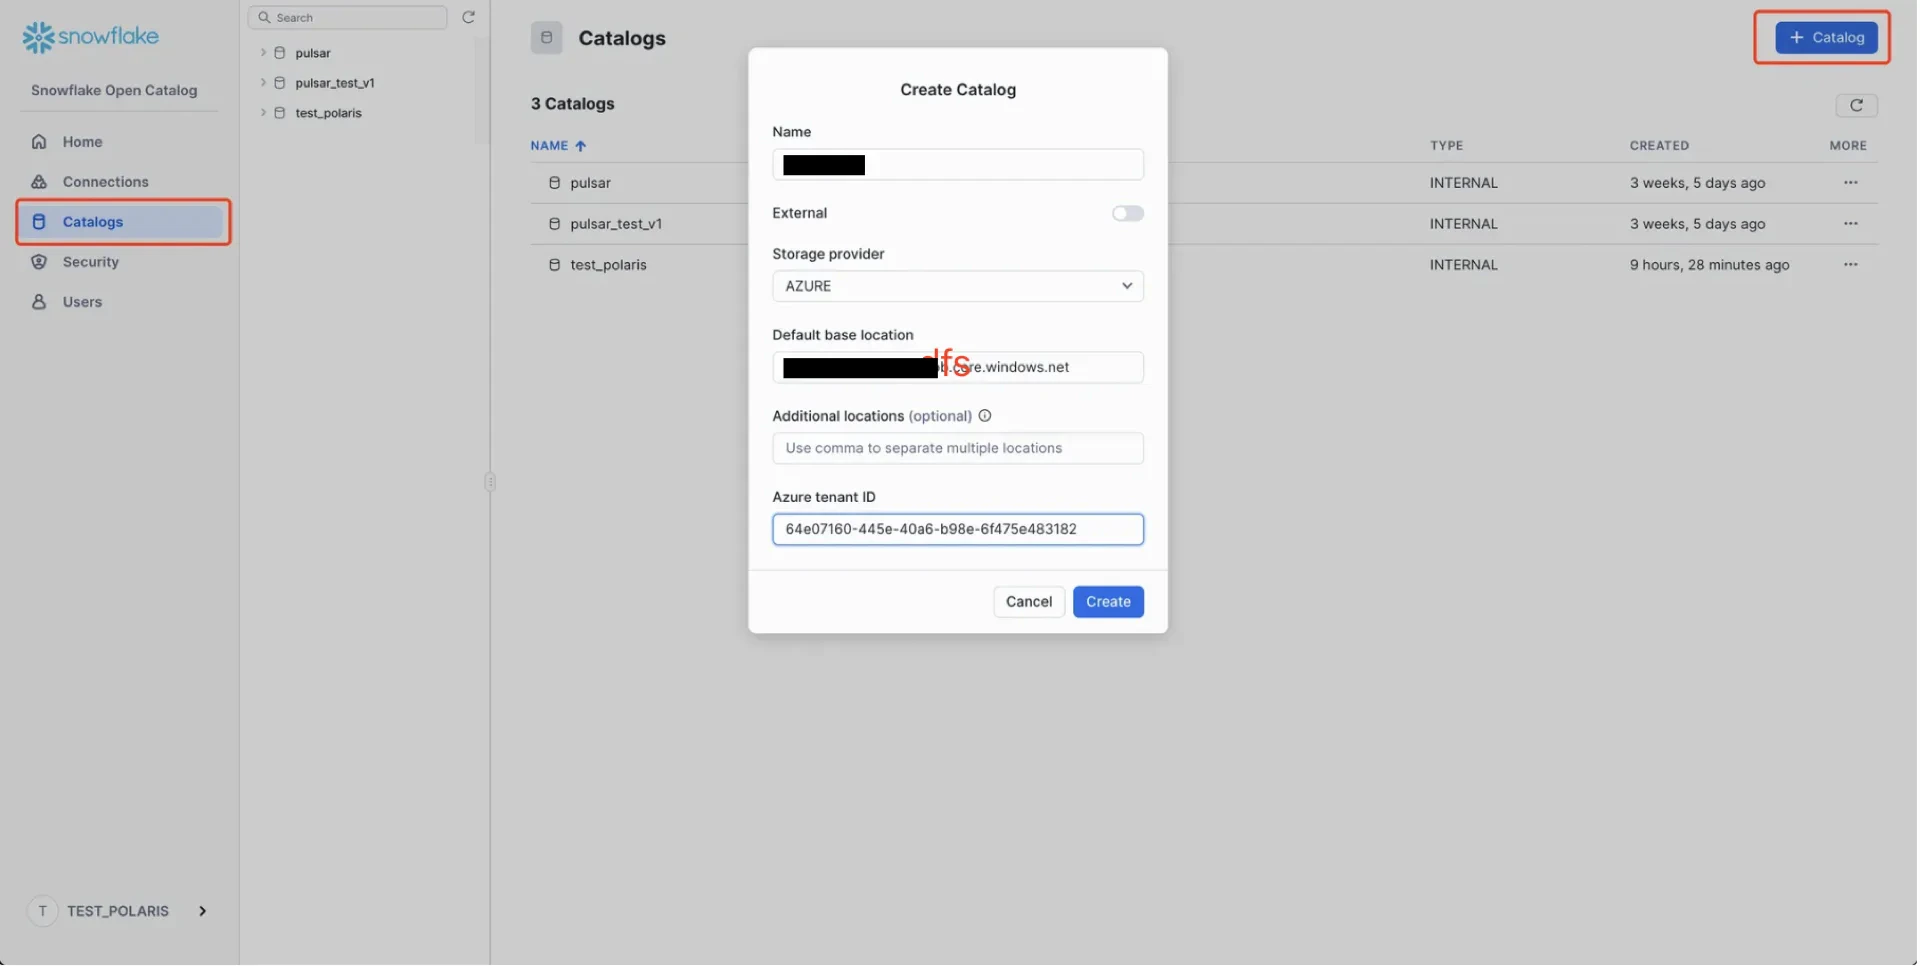The height and width of the screenshot is (966, 1920).
Task: Go to Home in sidebar
Action: 82,142
